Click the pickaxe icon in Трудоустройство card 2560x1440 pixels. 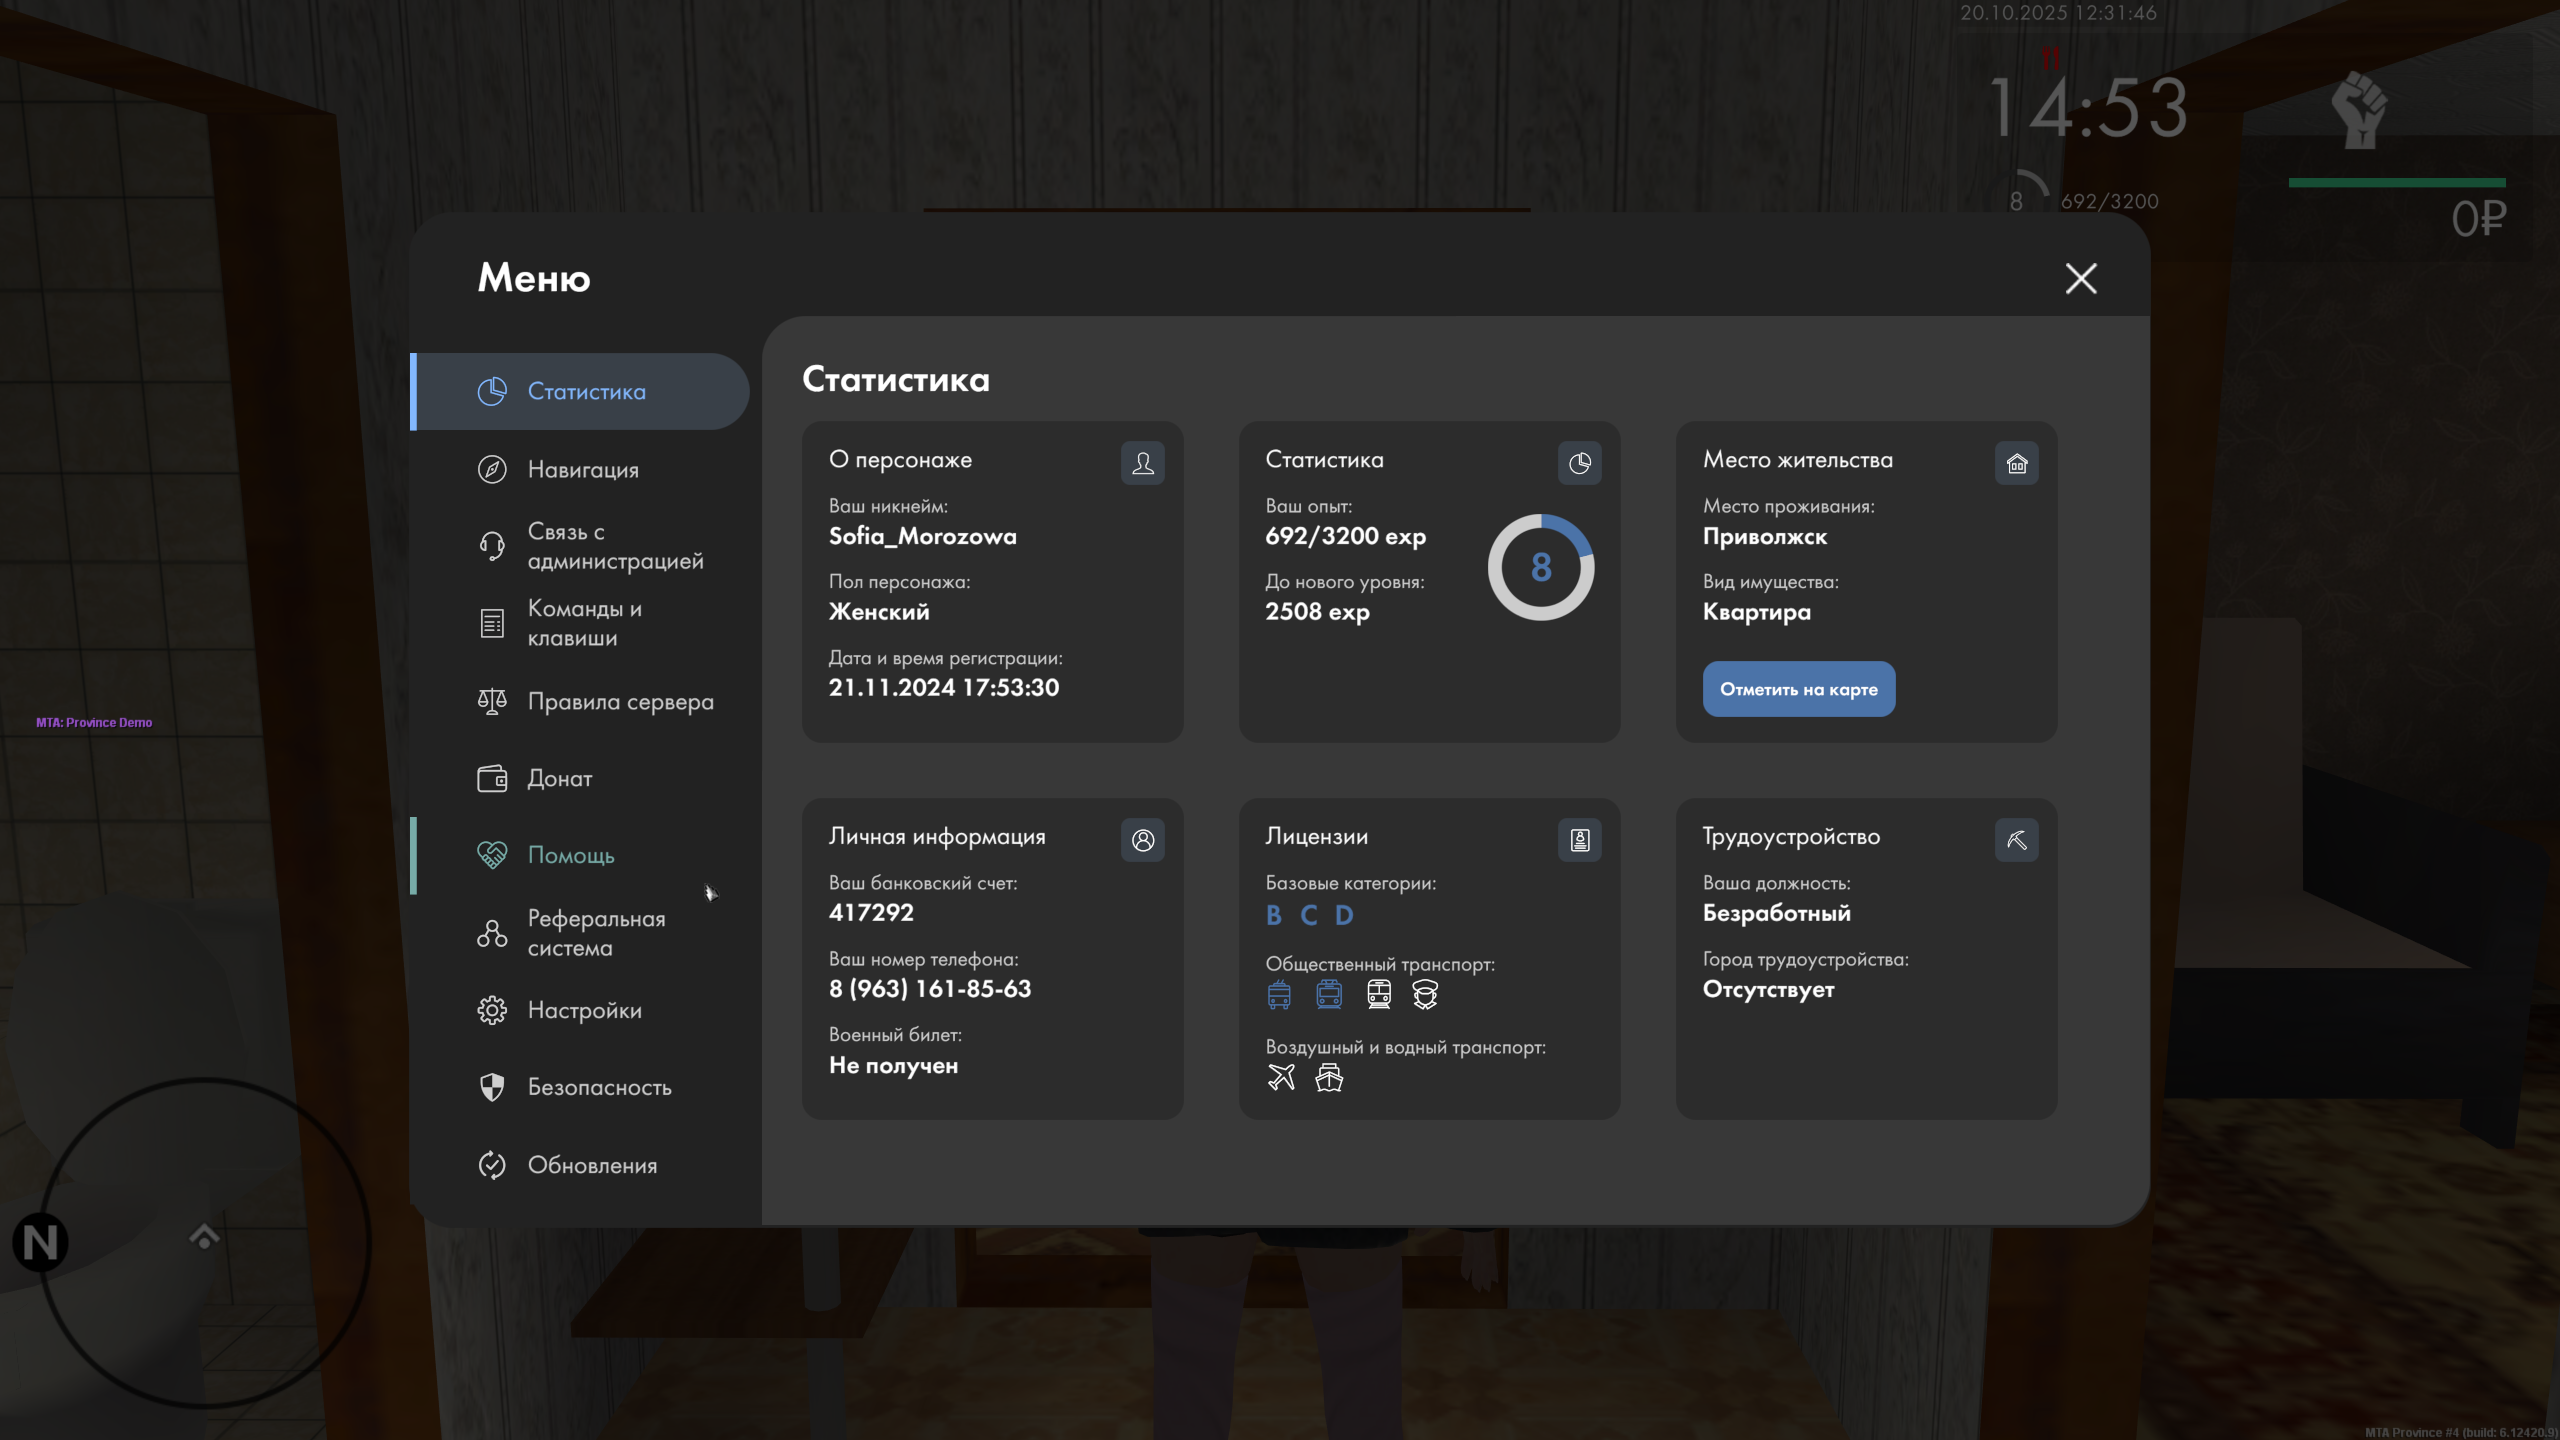[2016, 840]
